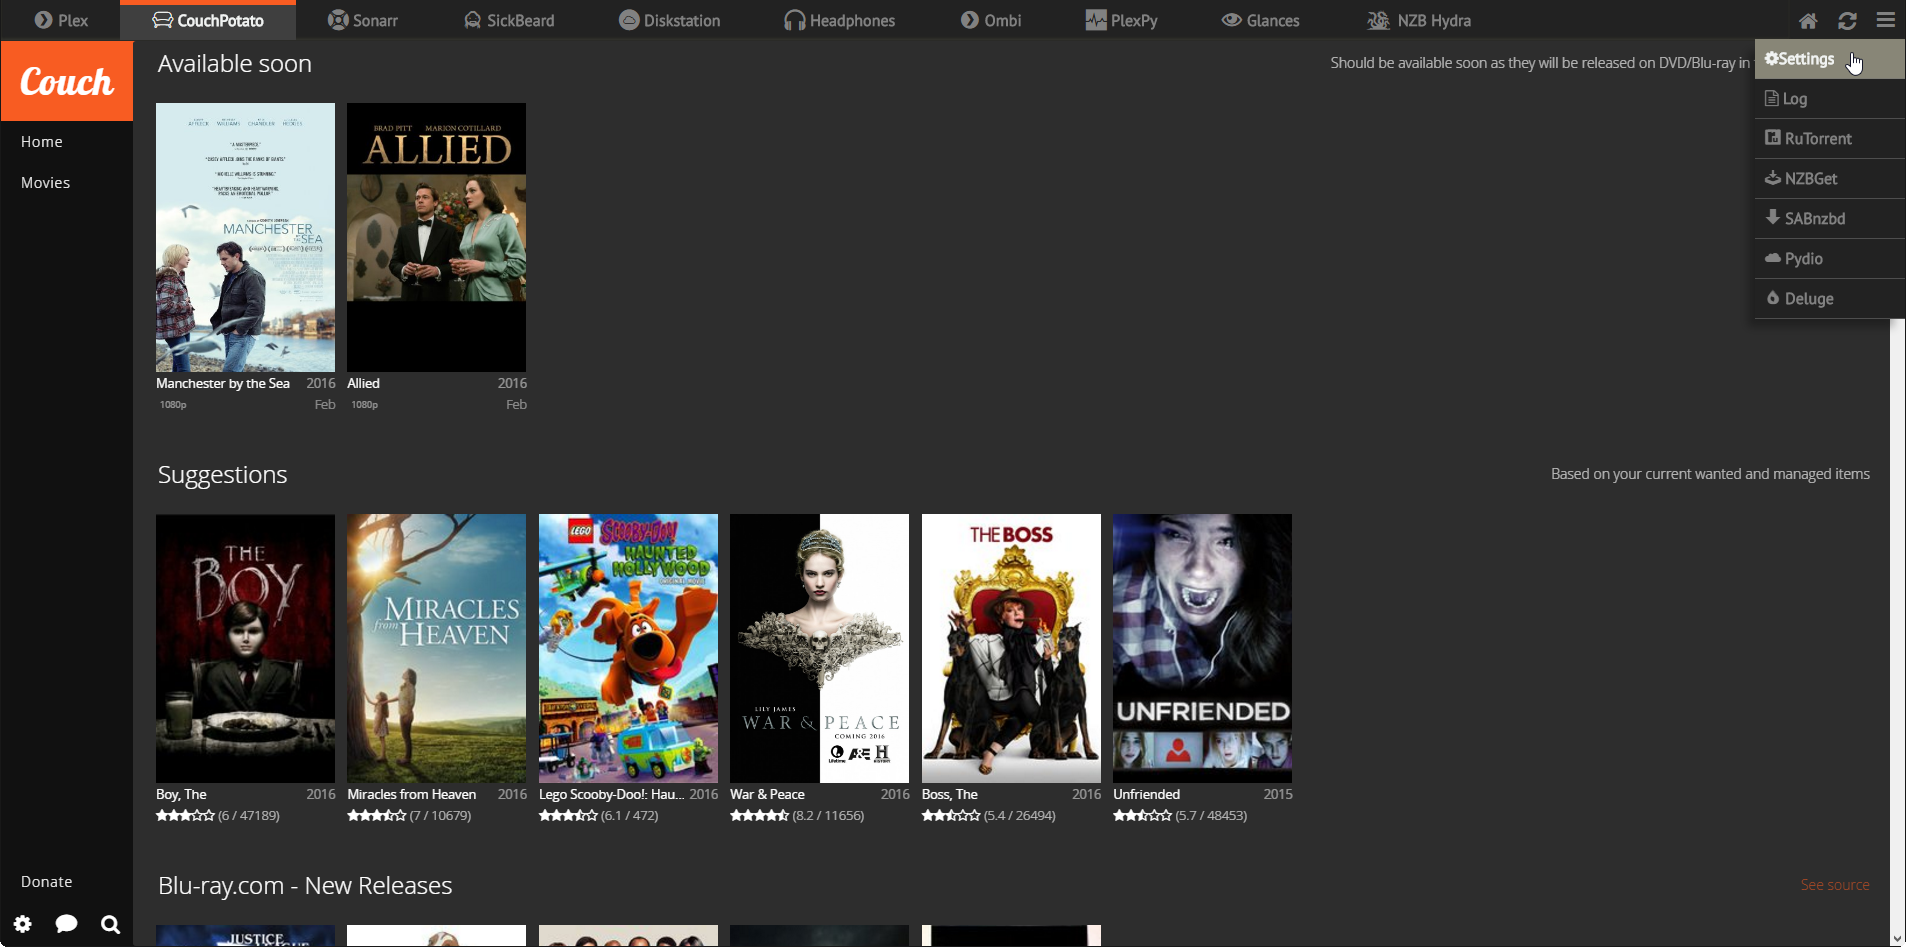The height and width of the screenshot is (947, 1906).
Task: Click the speech bubble notifications icon
Action: (67, 924)
